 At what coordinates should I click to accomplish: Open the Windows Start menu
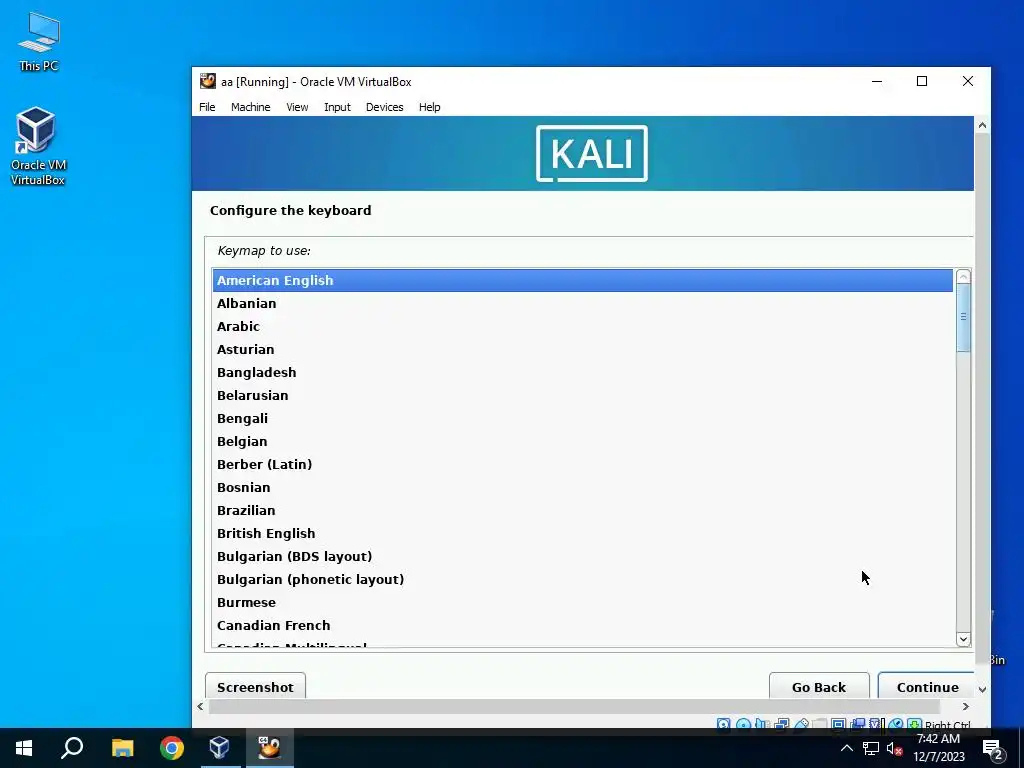click(x=24, y=748)
